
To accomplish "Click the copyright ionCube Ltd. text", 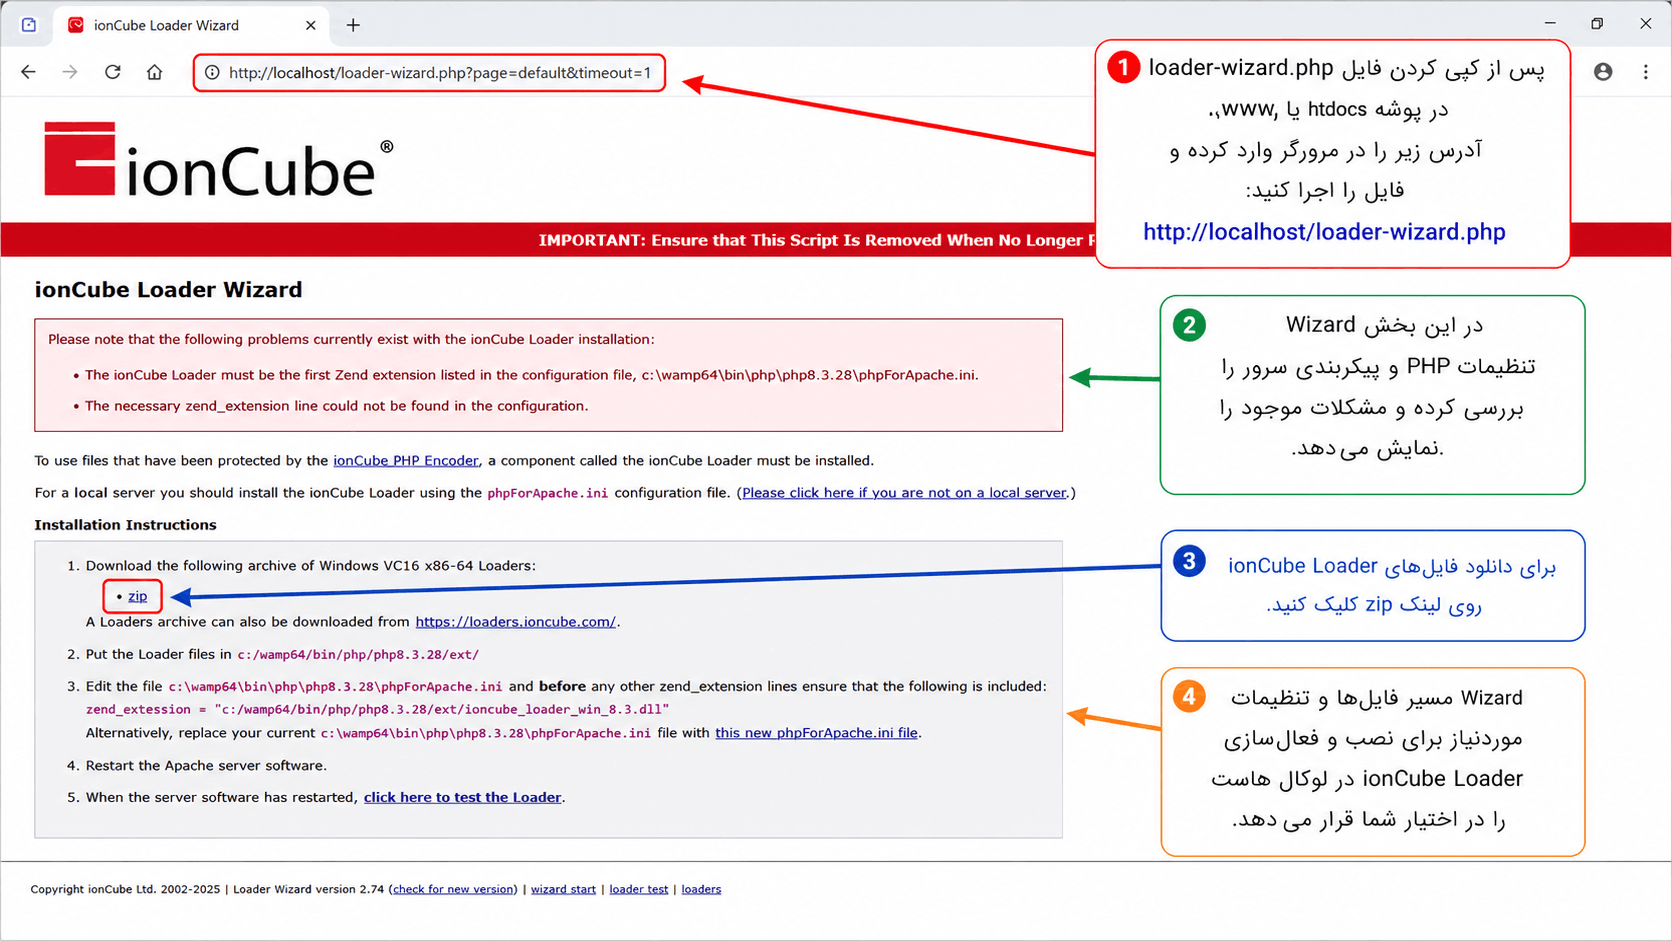I will (125, 889).
